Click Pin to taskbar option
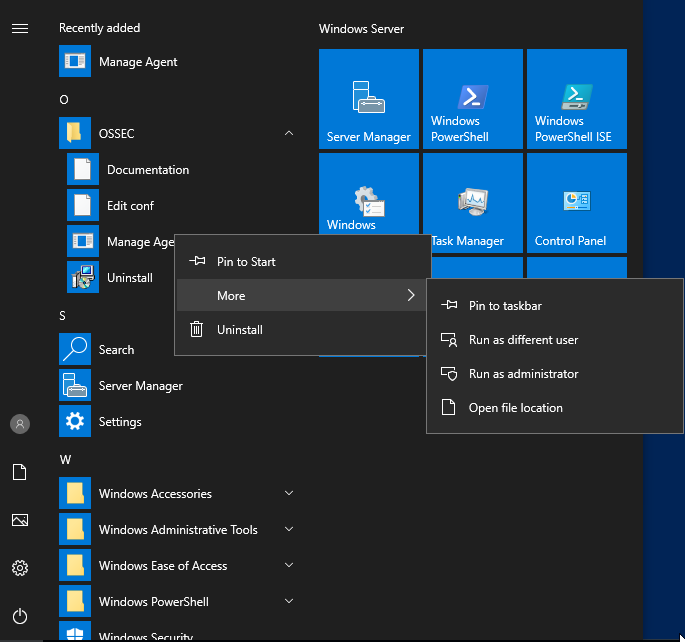Image resolution: width=685 pixels, height=642 pixels. point(505,306)
